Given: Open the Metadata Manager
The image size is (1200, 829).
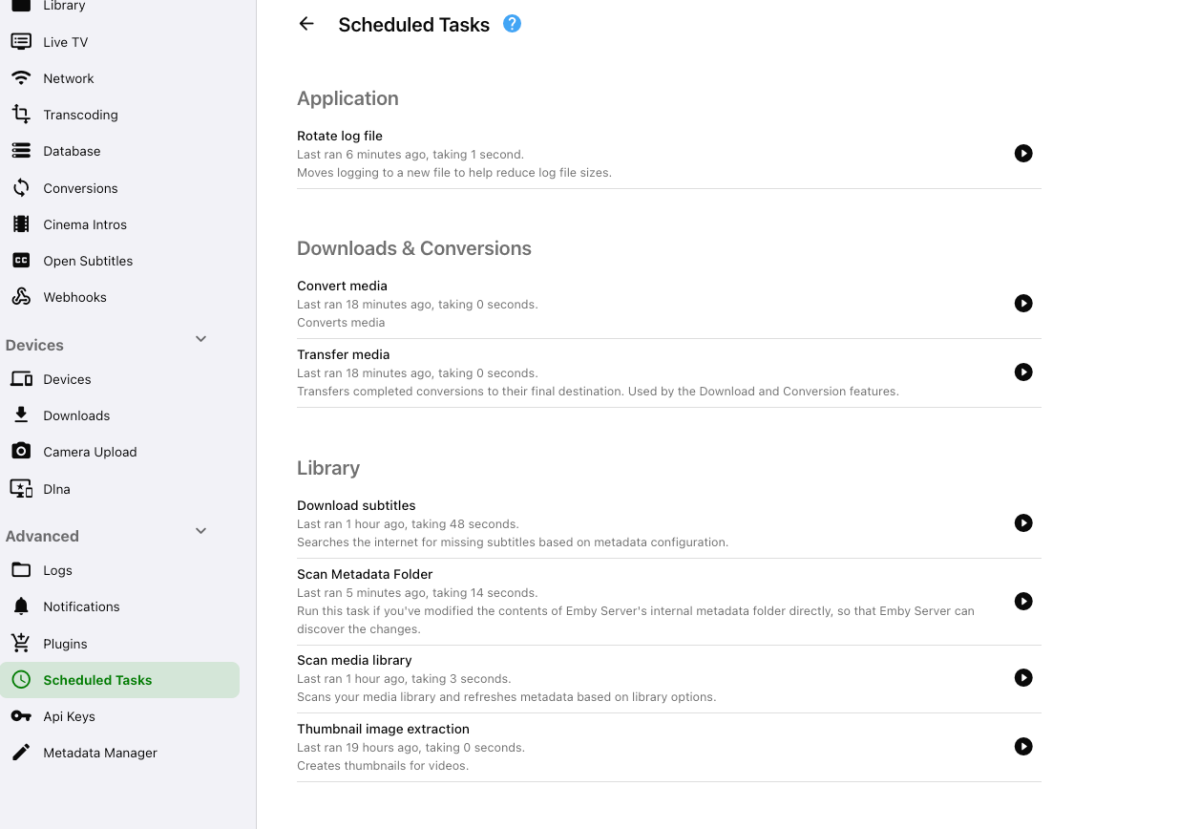Looking at the screenshot, I should [99, 753].
